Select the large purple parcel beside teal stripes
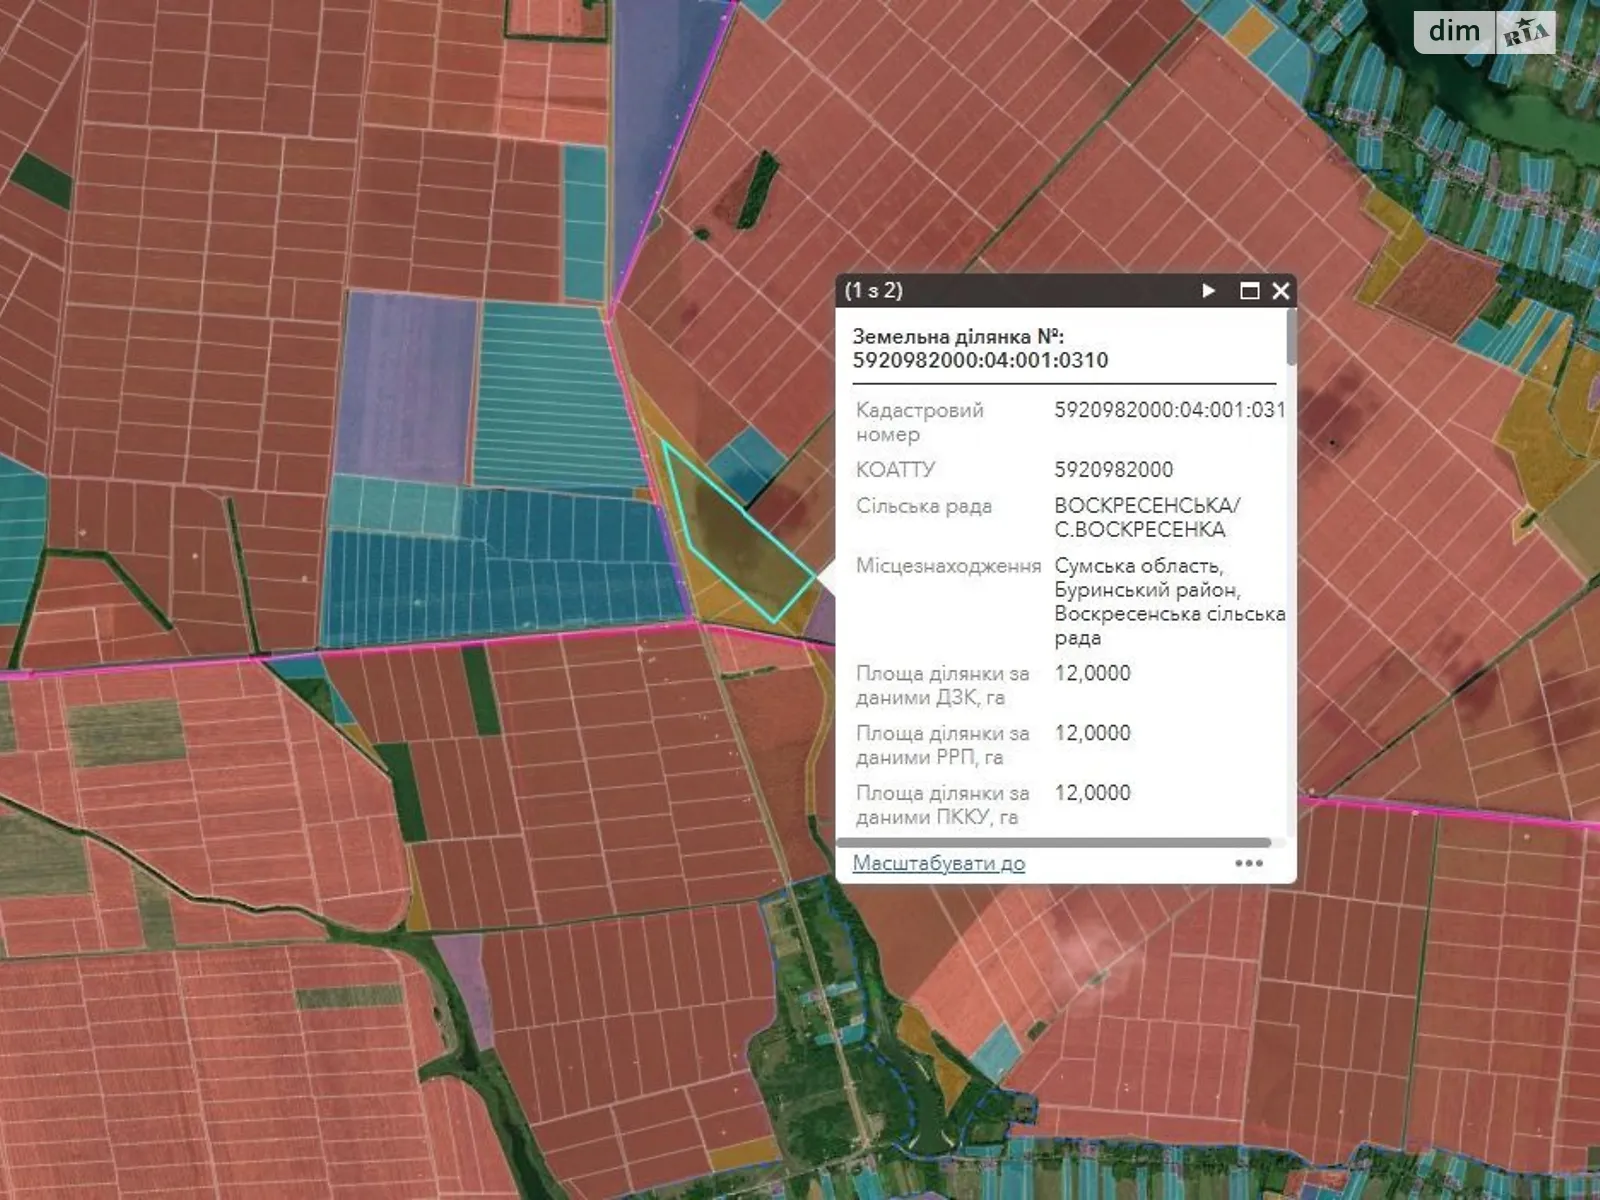1600x1200 pixels. [x=407, y=385]
